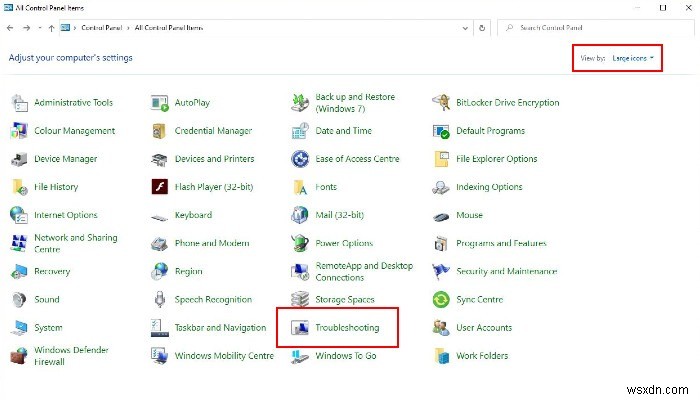The image size is (700, 400).
Task: Click Security and Maintenance flag icon
Action: click(441, 271)
